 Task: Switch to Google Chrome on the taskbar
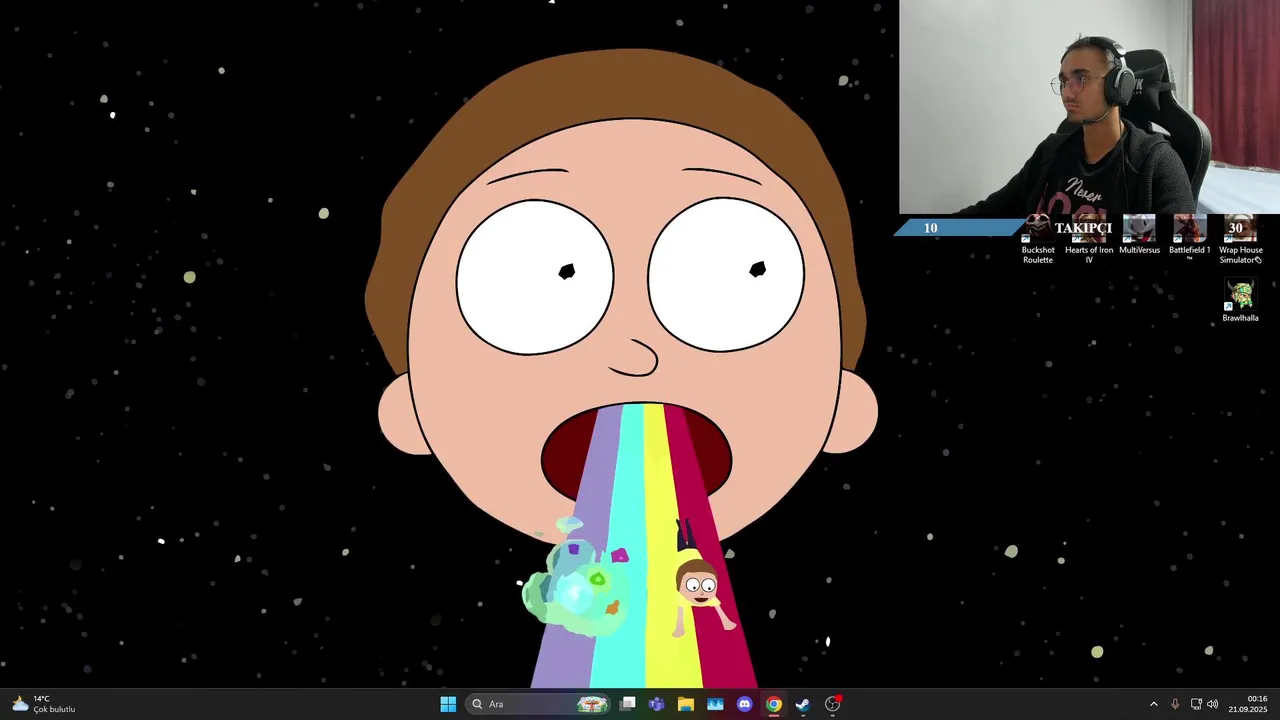click(x=773, y=704)
